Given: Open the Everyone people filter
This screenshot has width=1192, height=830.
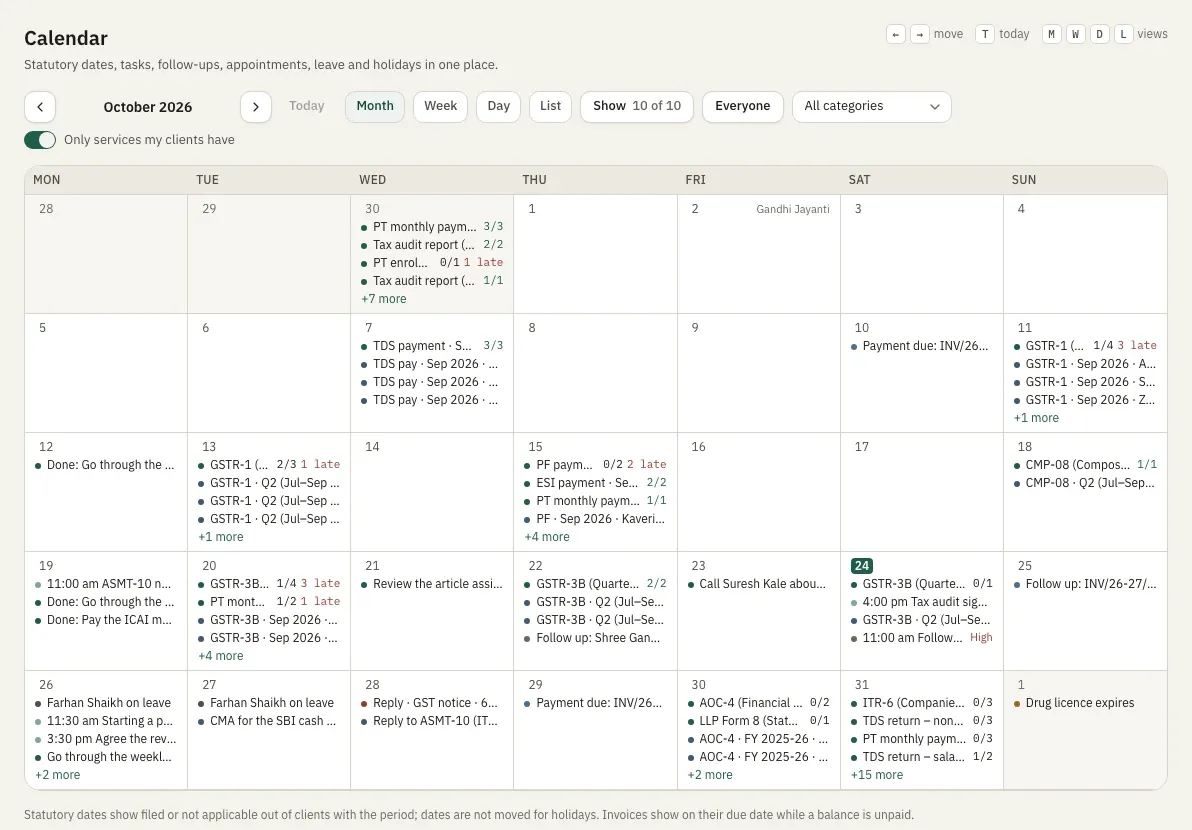Looking at the screenshot, I should click(x=743, y=107).
